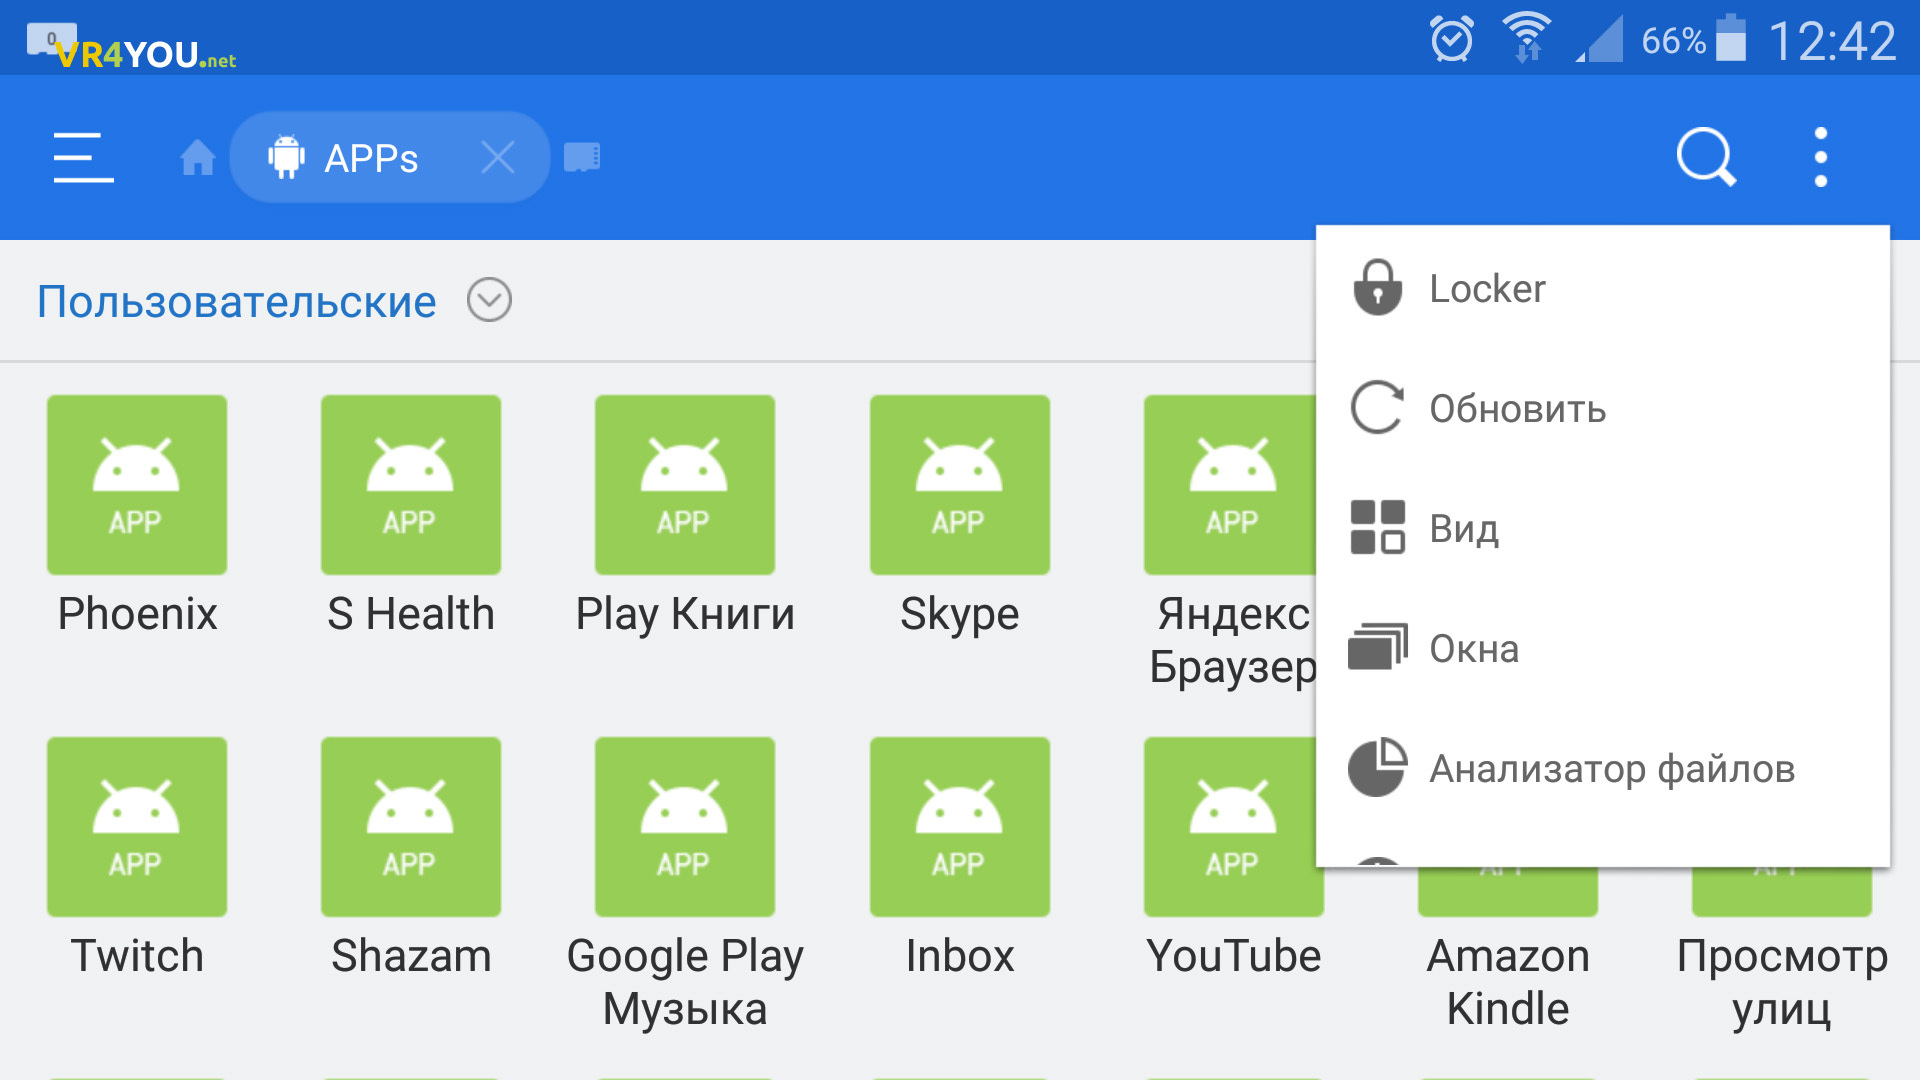Expand the Пользовательские category dropdown
The height and width of the screenshot is (1080, 1920).
point(489,300)
